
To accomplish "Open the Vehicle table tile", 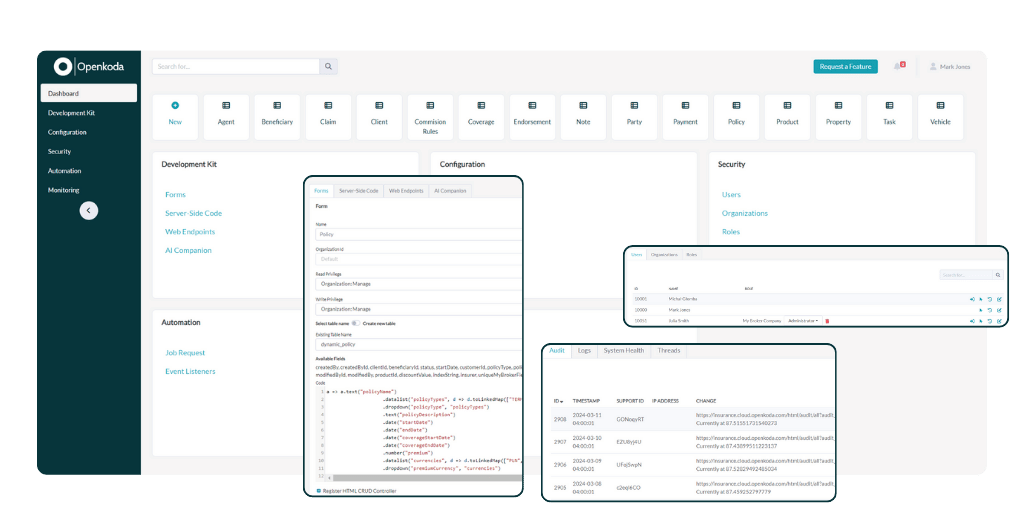I will click(x=940, y=117).
